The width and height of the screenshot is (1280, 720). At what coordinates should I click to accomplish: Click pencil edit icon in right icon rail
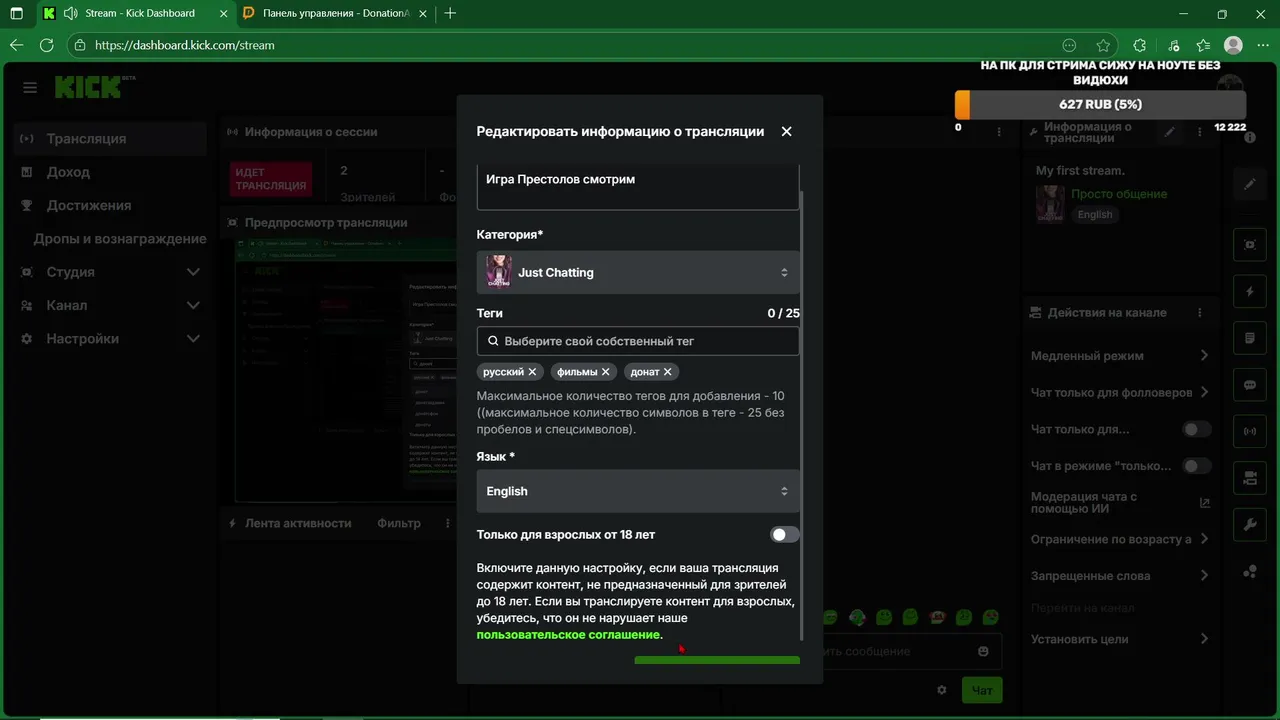pyautogui.click(x=1250, y=185)
